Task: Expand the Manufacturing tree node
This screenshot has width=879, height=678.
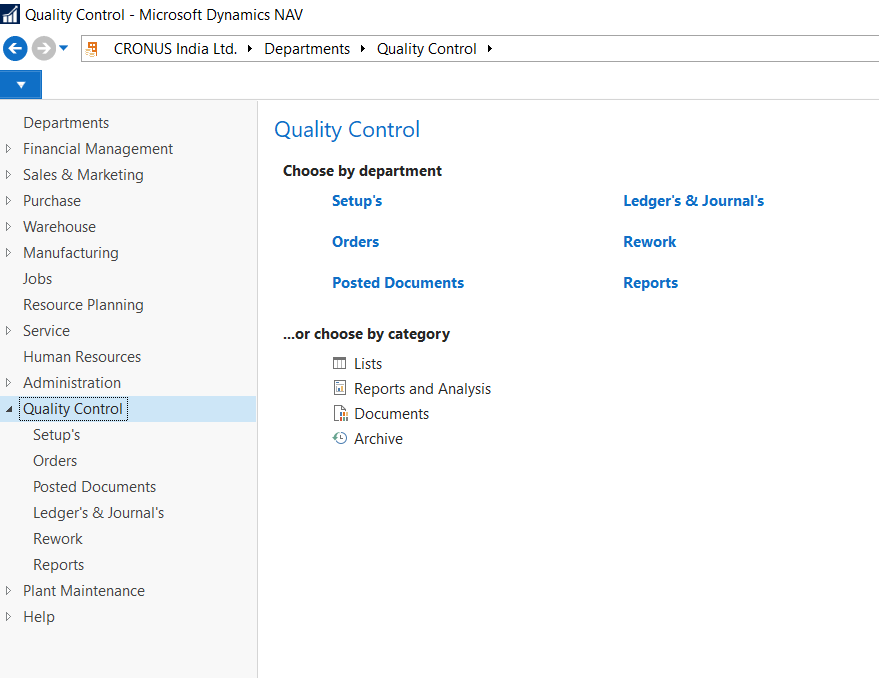Action: coord(8,252)
